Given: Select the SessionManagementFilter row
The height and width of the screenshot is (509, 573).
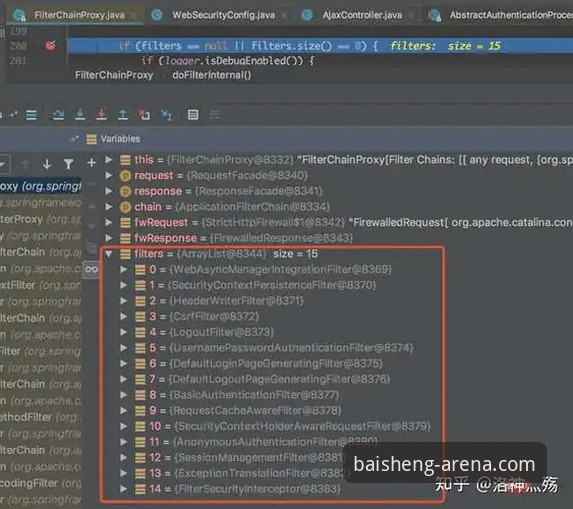Looking at the screenshot, I should point(239,457).
